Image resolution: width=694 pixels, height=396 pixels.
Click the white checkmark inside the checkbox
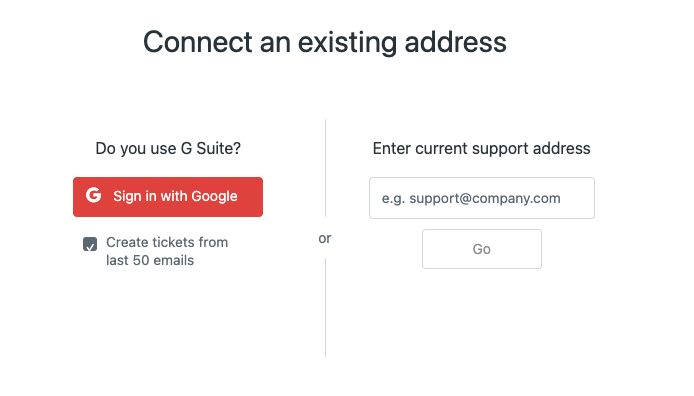pos(90,246)
